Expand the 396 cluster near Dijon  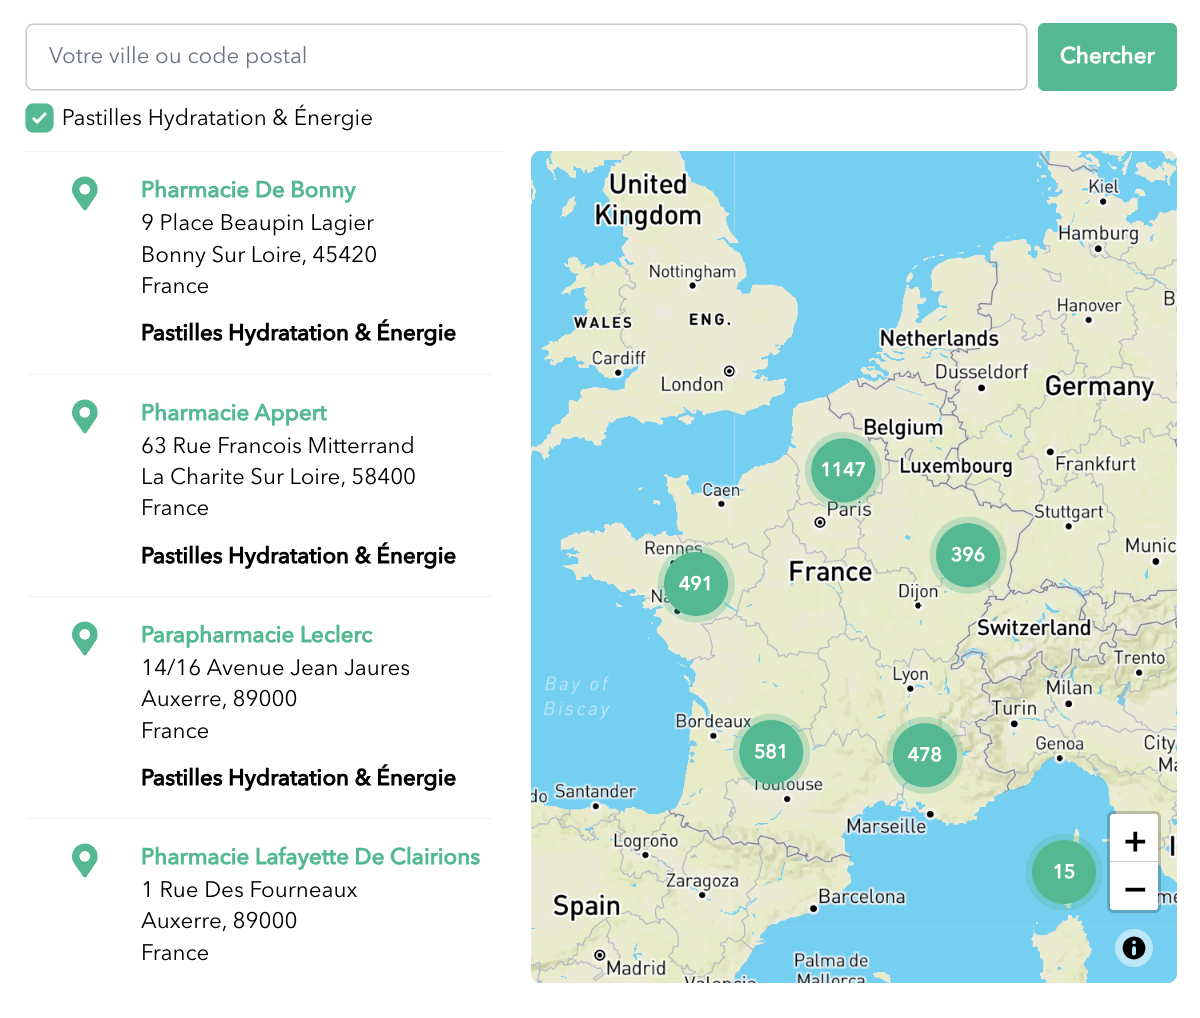click(967, 554)
